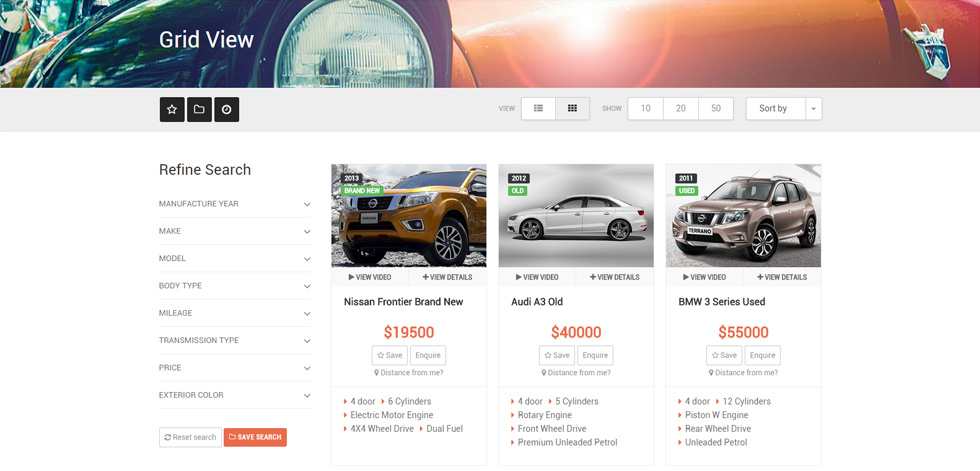Viewport: 980px width, 471px height.
Task: Expand the Mileage filter
Action: (x=235, y=314)
